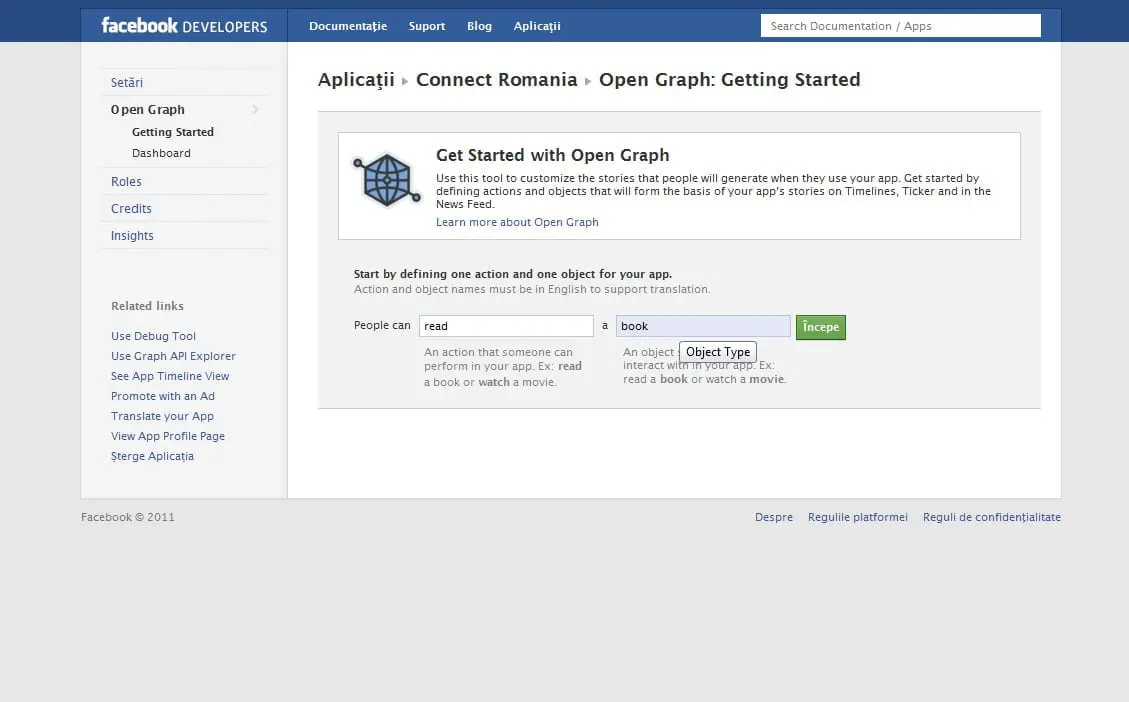Viewport: 1129px width, 702px height.
Task: Open Regulile platformei footer link
Action: pos(858,517)
